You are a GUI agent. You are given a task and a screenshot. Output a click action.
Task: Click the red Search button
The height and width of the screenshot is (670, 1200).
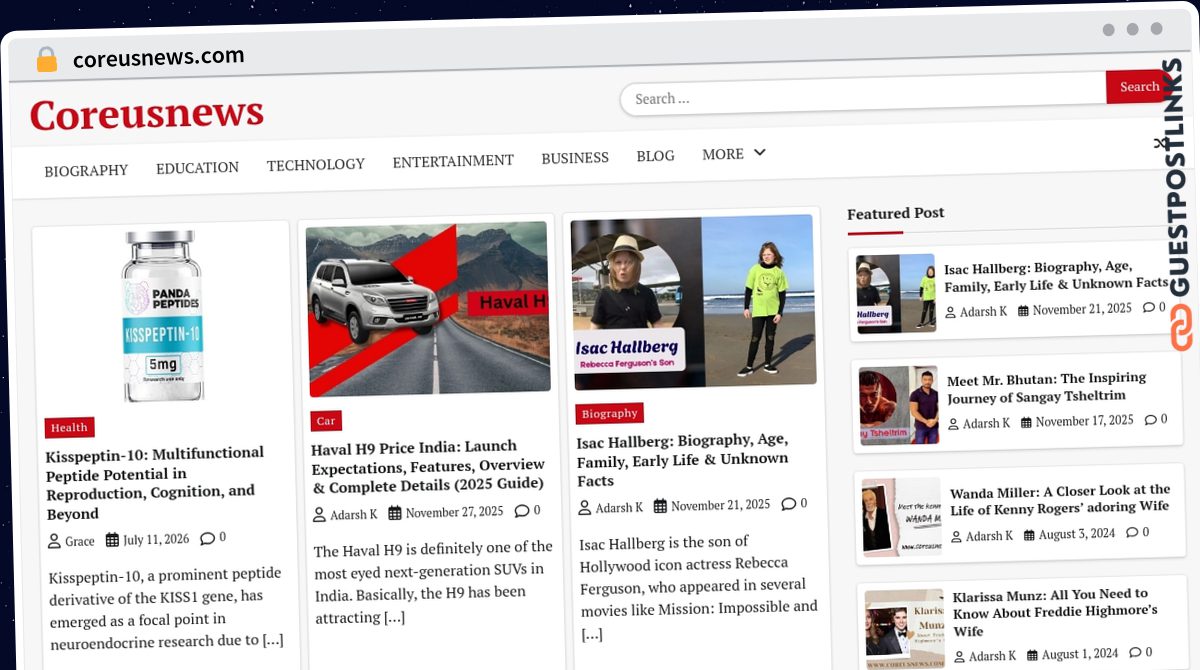click(x=1138, y=87)
